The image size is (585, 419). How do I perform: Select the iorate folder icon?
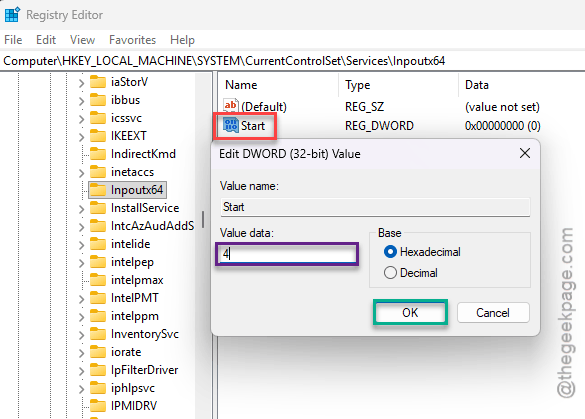tap(98, 352)
